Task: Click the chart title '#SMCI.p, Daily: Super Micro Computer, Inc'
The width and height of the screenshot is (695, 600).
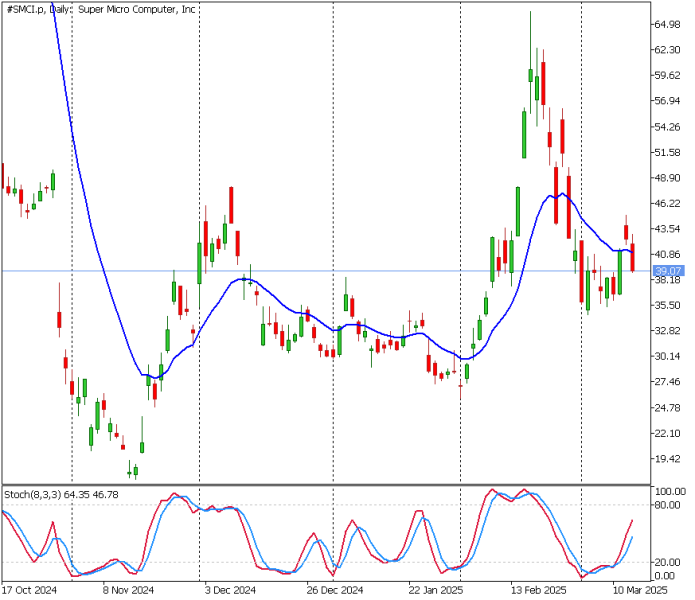Action: click(x=102, y=9)
